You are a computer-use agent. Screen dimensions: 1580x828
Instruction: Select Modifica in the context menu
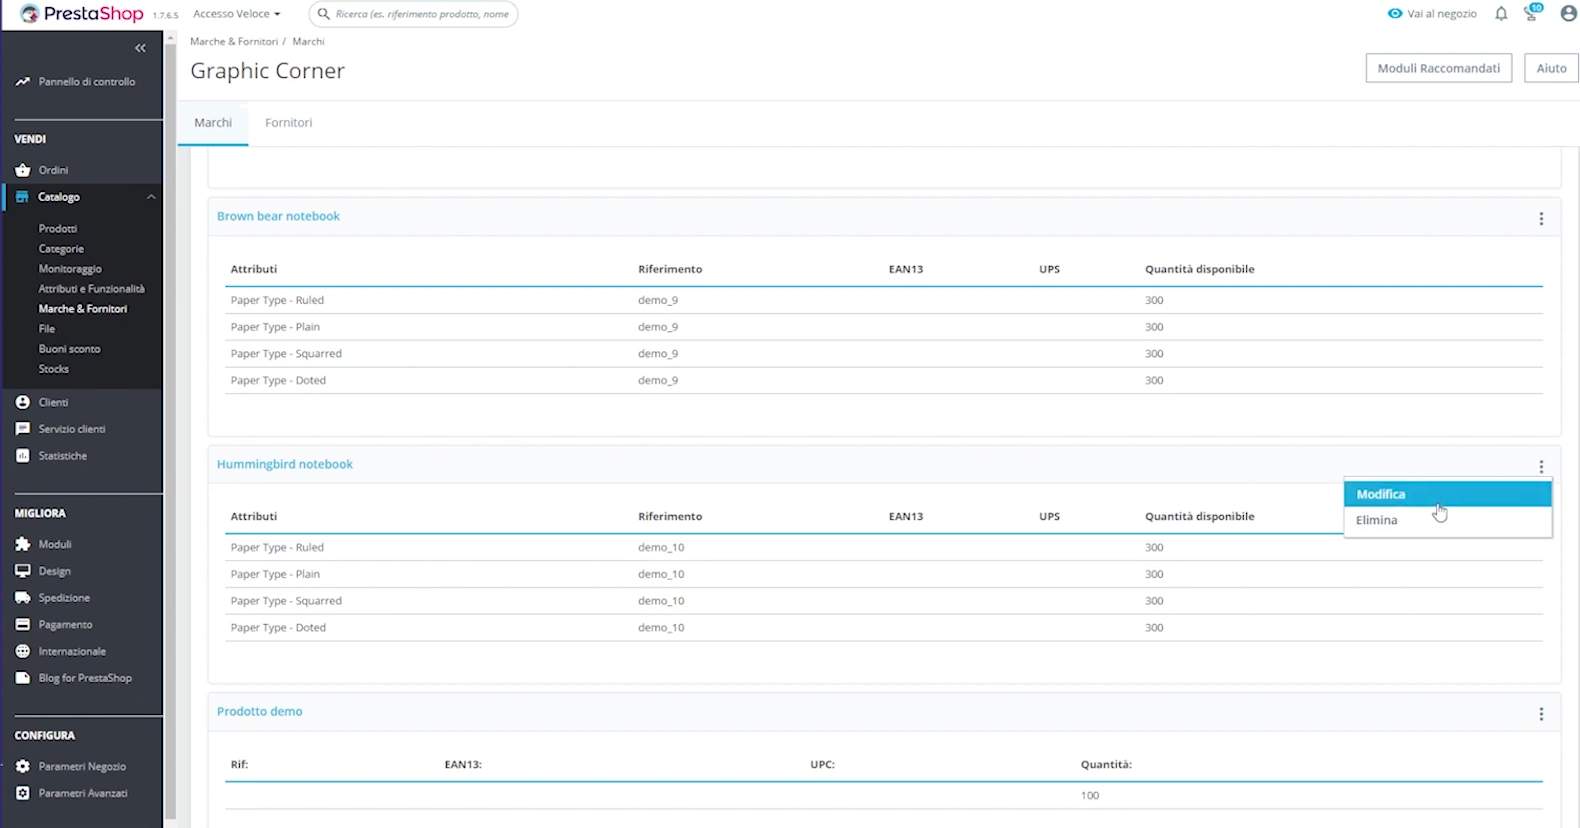pos(1381,494)
